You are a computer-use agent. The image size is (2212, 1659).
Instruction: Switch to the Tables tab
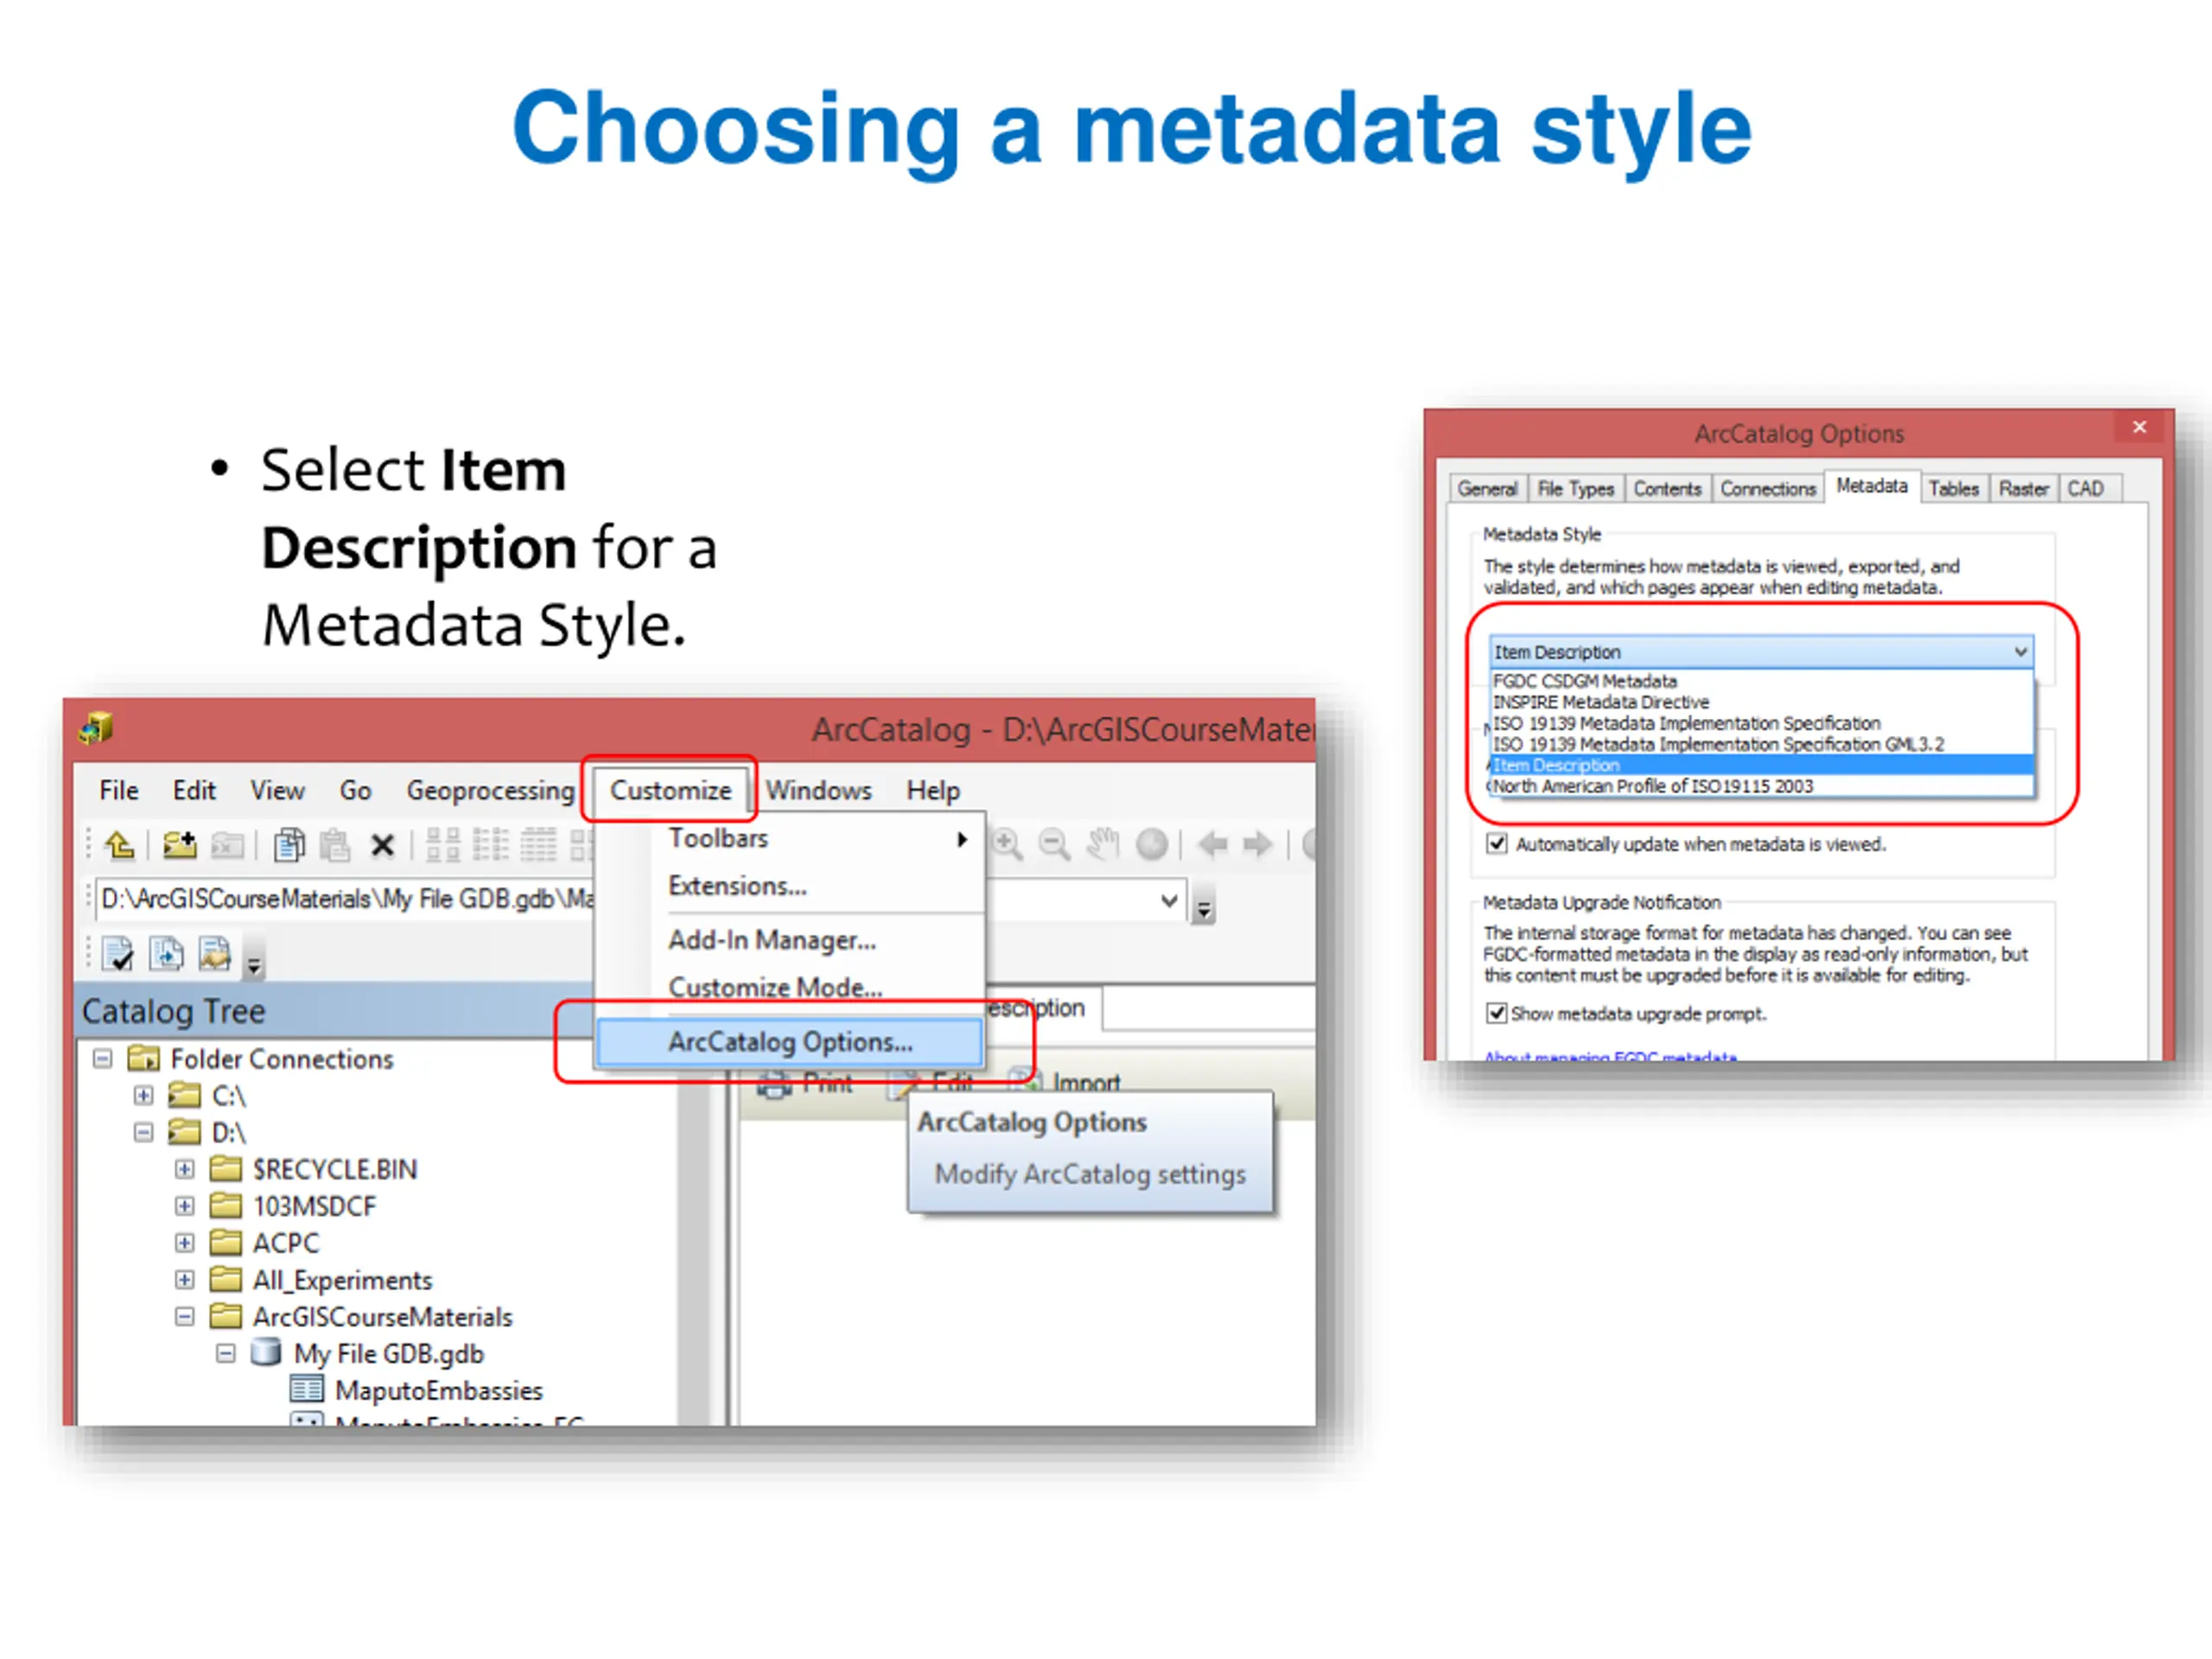[x=1954, y=488]
